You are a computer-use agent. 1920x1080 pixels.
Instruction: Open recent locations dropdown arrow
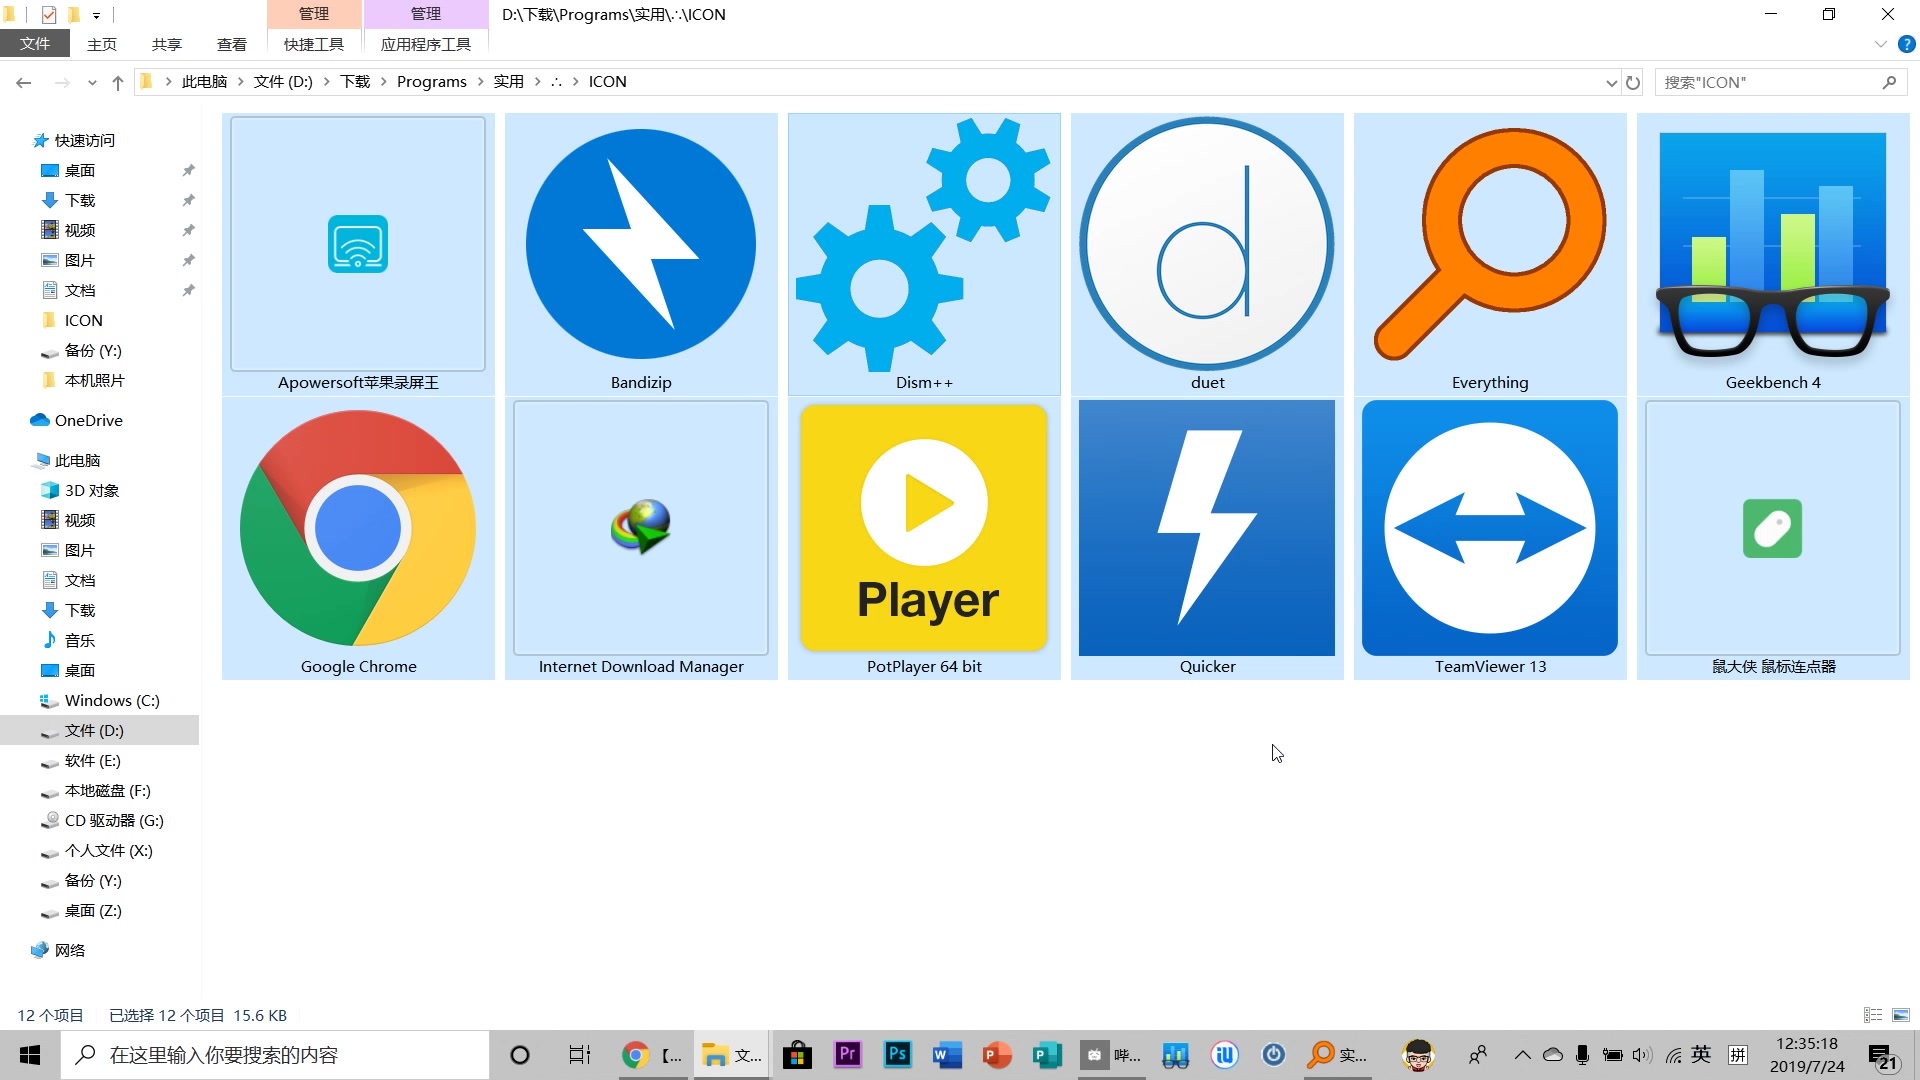[92, 82]
